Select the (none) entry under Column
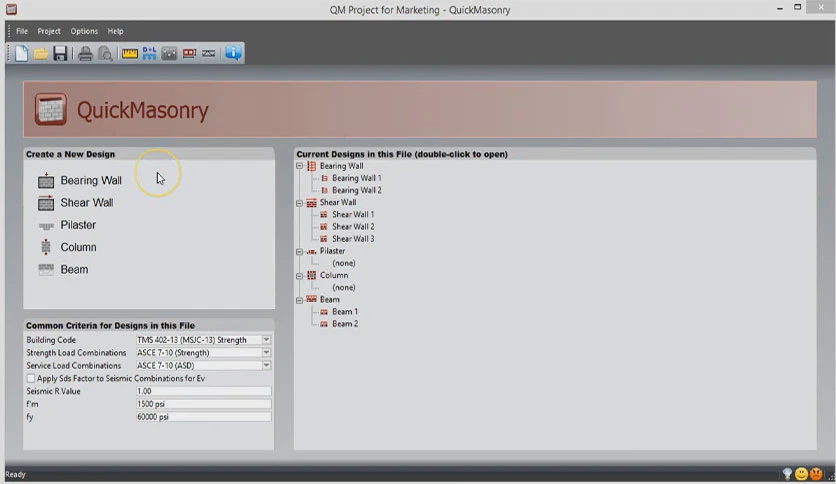Viewport: 836px width, 484px height. [x=343, y=288]
